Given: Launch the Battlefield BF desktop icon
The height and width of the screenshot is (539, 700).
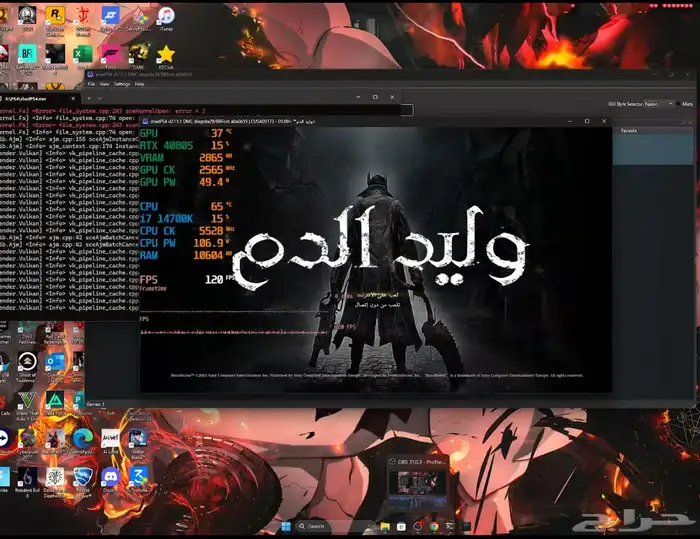Looking at the screenshot, I should (x=27, y=54).
